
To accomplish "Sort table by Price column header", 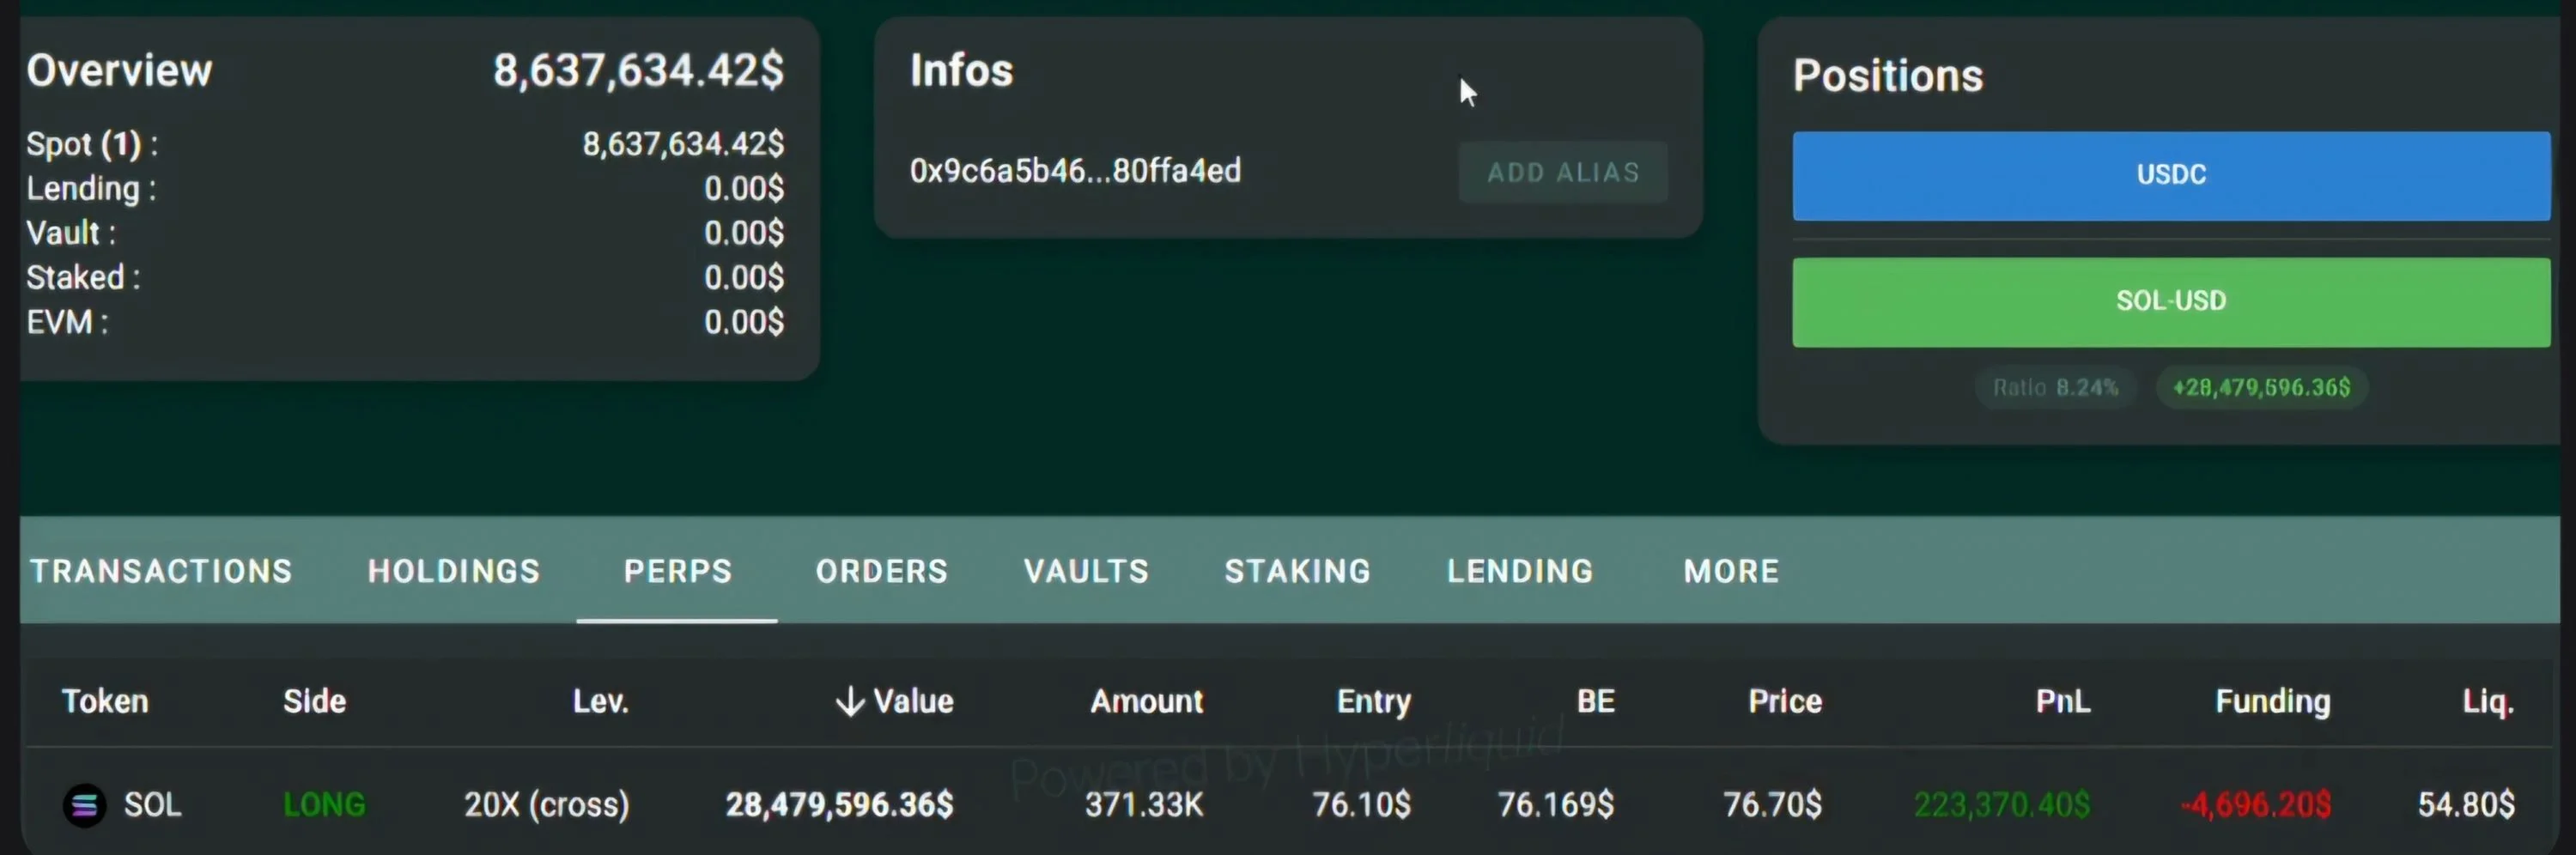I will 1785,701.
